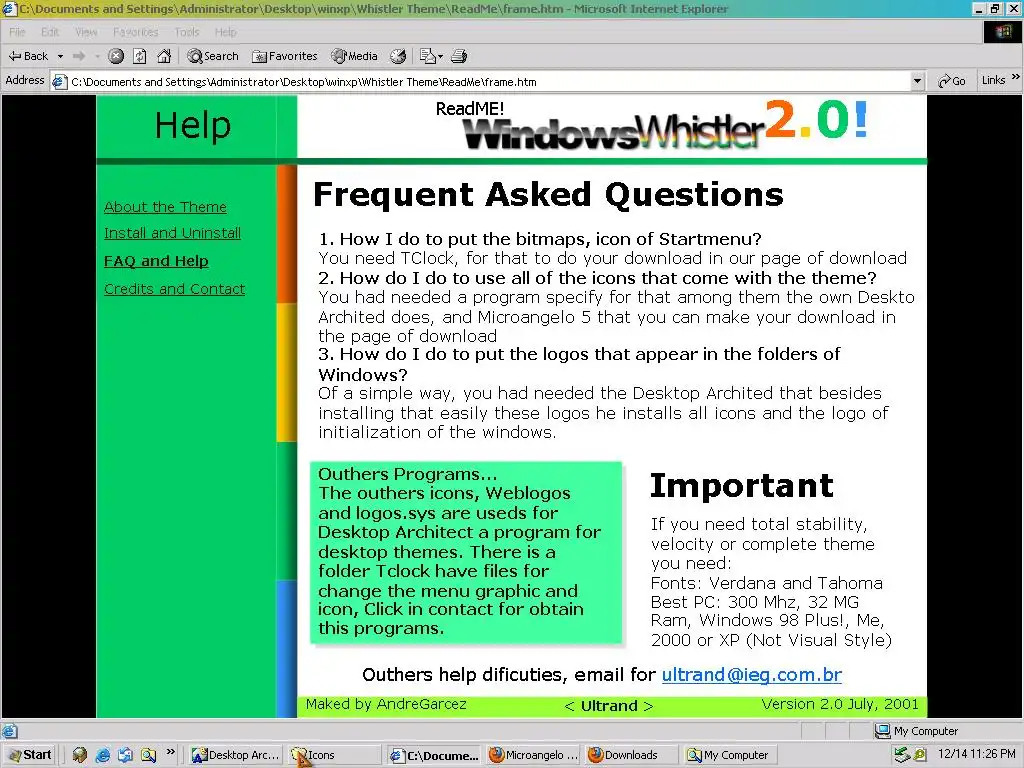
Task: Go to the Home page icon
Action: pos(164,56)
